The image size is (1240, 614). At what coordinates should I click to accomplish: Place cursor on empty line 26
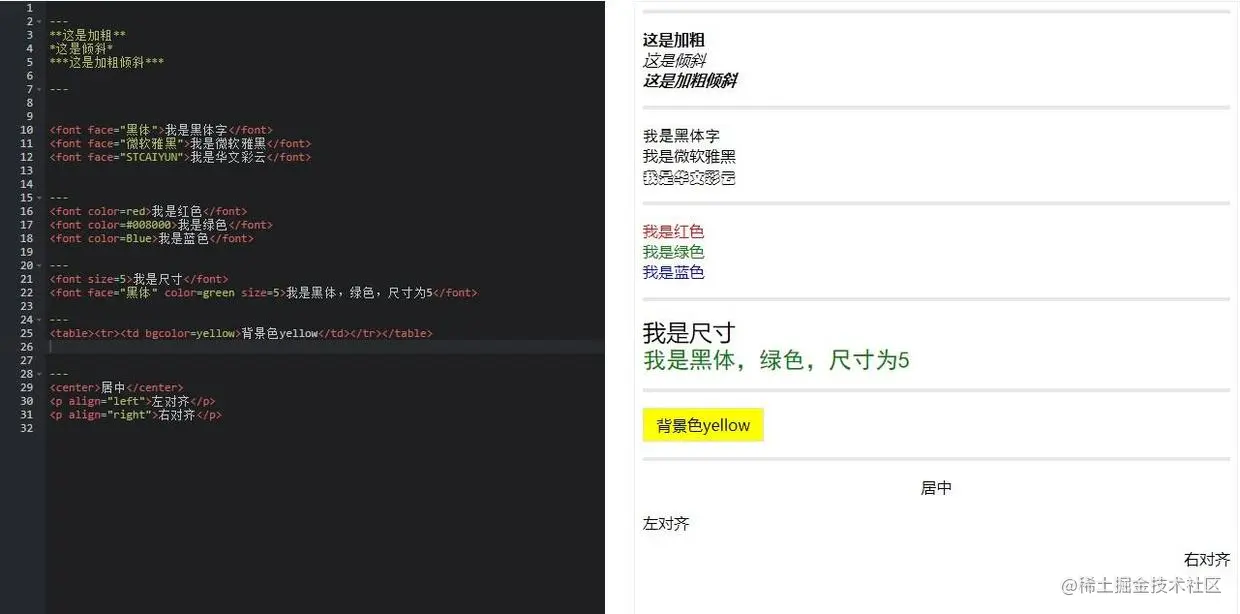click(x=325, y=347)
